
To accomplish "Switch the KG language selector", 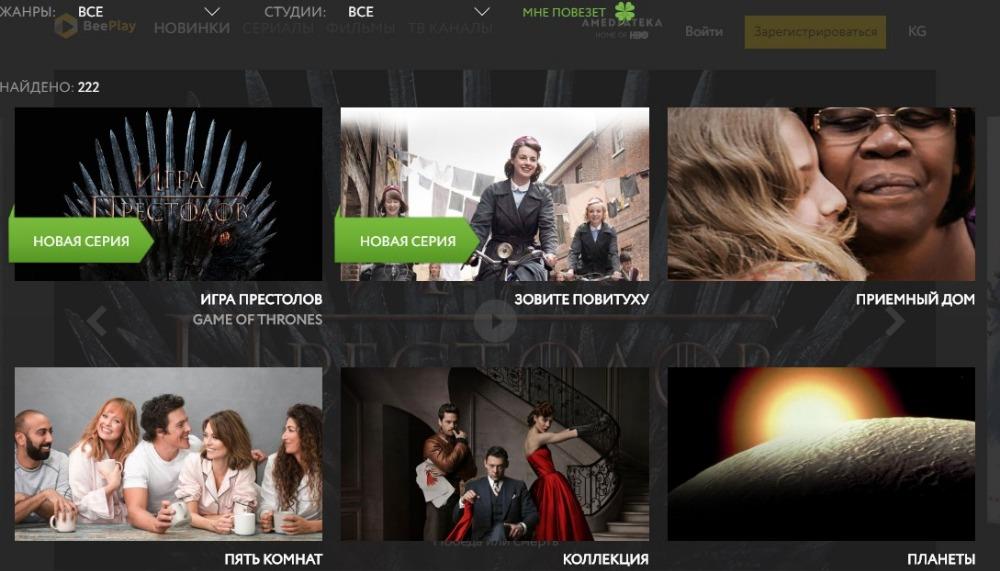I will point(916,31).
